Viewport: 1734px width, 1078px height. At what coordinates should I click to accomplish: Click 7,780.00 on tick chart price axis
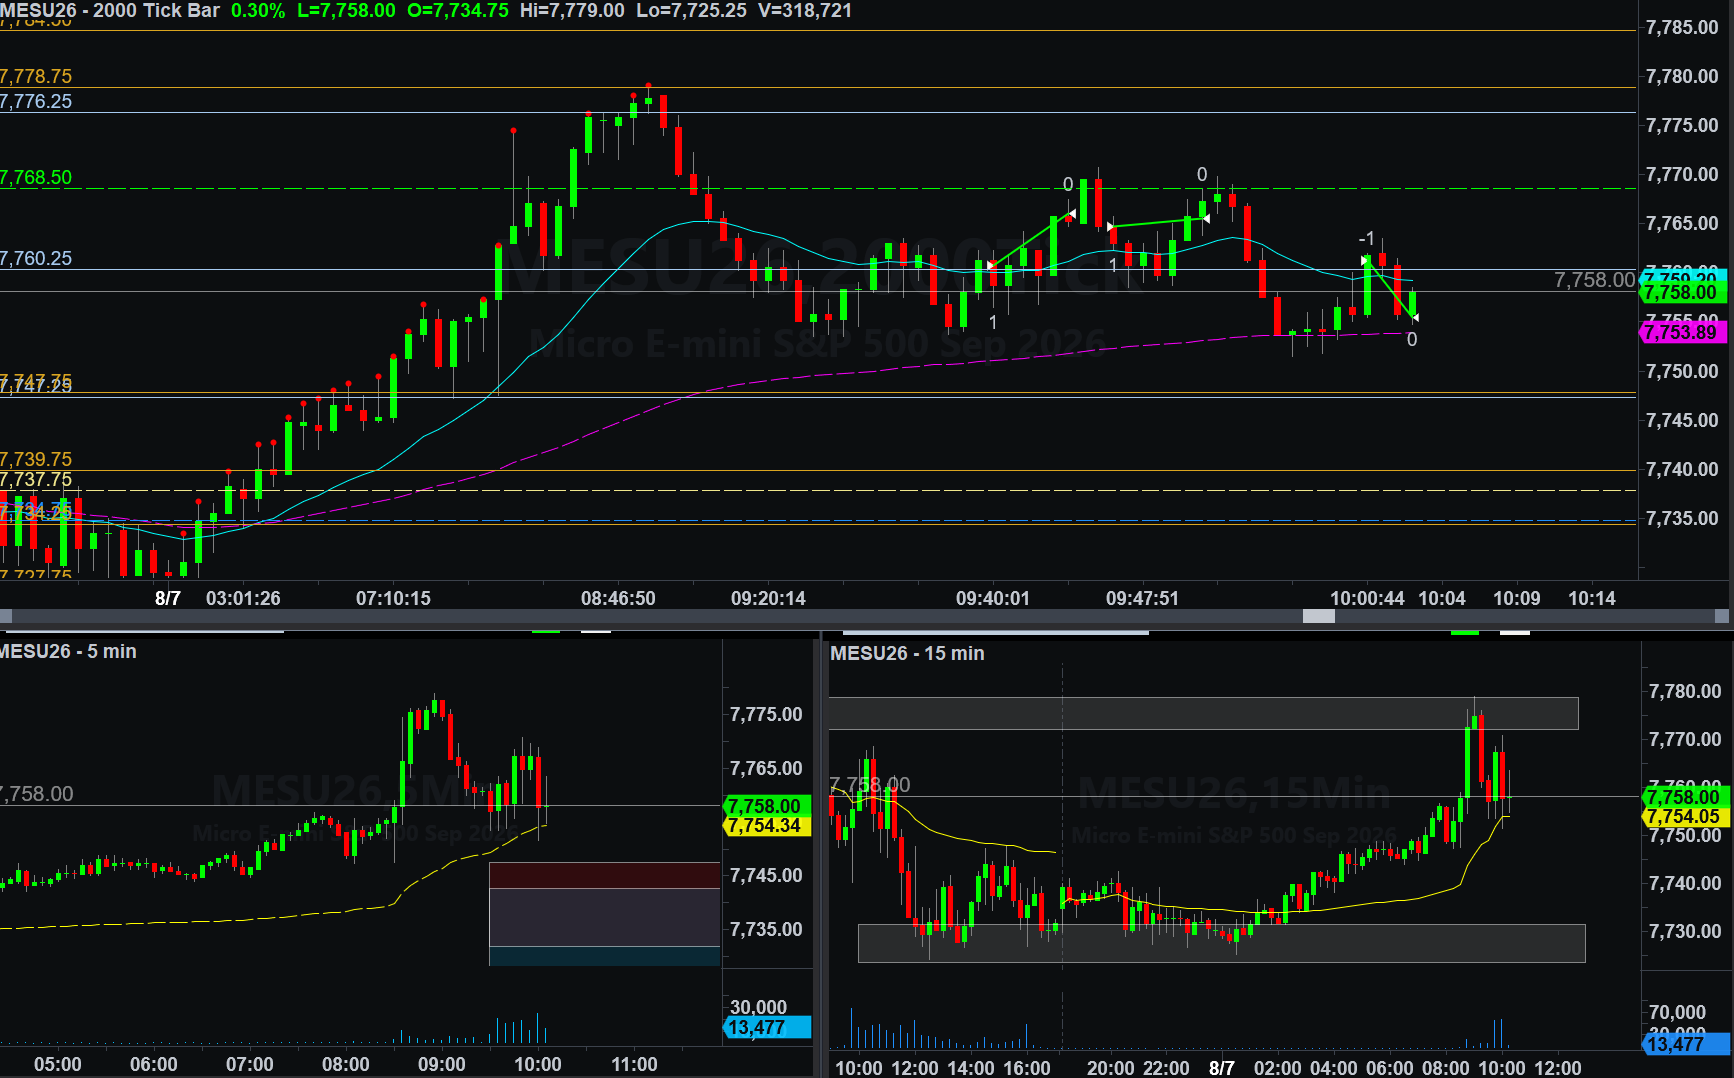(x=1682, y=76)
